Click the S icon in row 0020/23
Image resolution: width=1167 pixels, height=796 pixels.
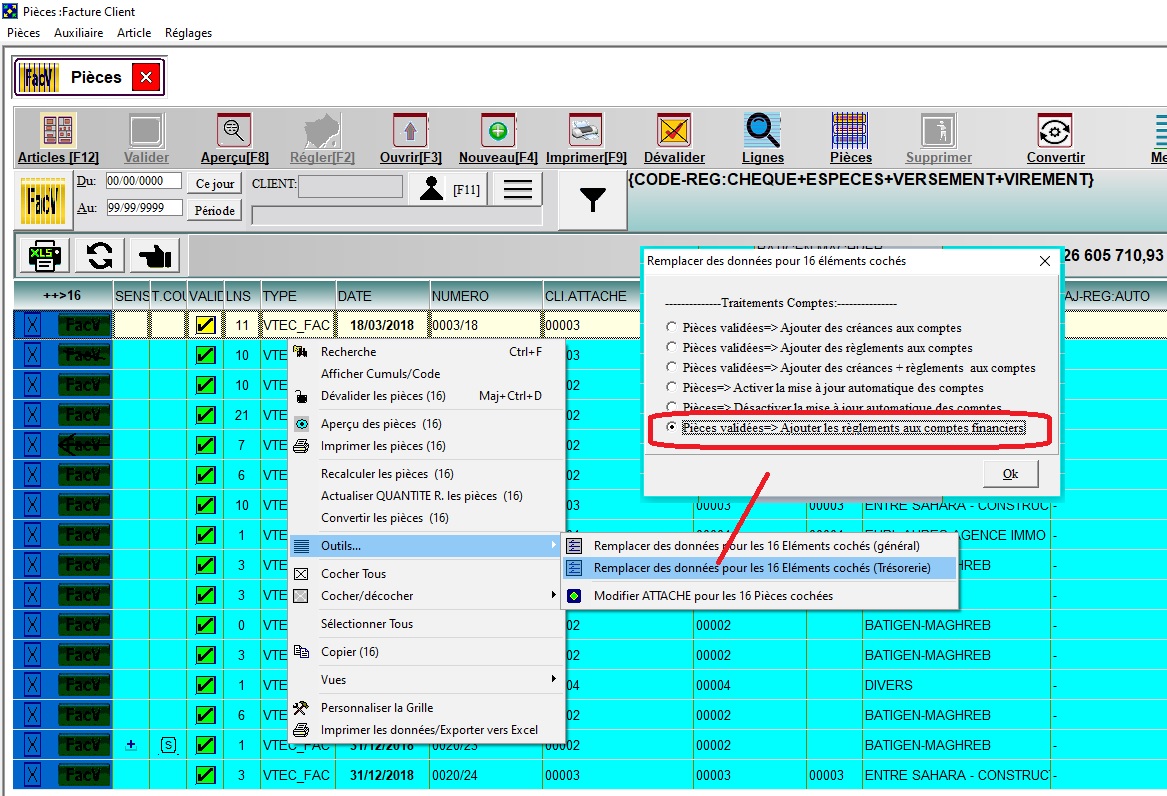(x=169, y=745)
